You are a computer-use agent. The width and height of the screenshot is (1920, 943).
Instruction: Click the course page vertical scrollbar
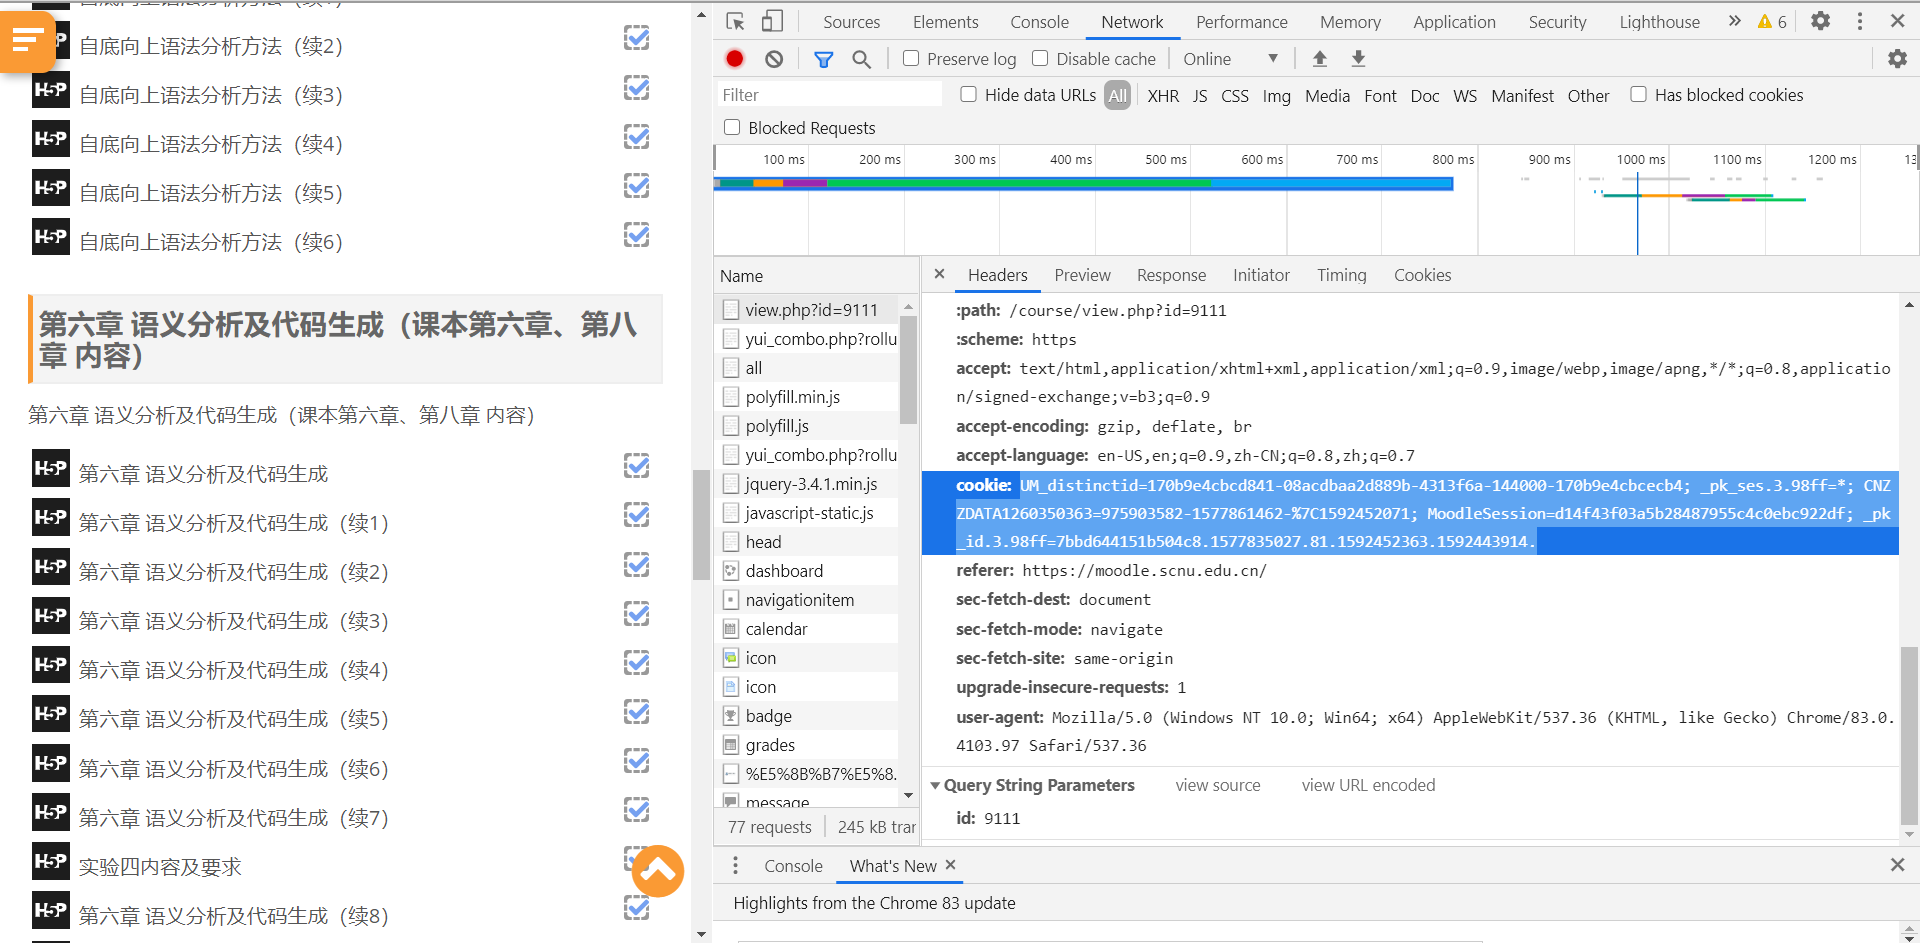coord(701,525)
